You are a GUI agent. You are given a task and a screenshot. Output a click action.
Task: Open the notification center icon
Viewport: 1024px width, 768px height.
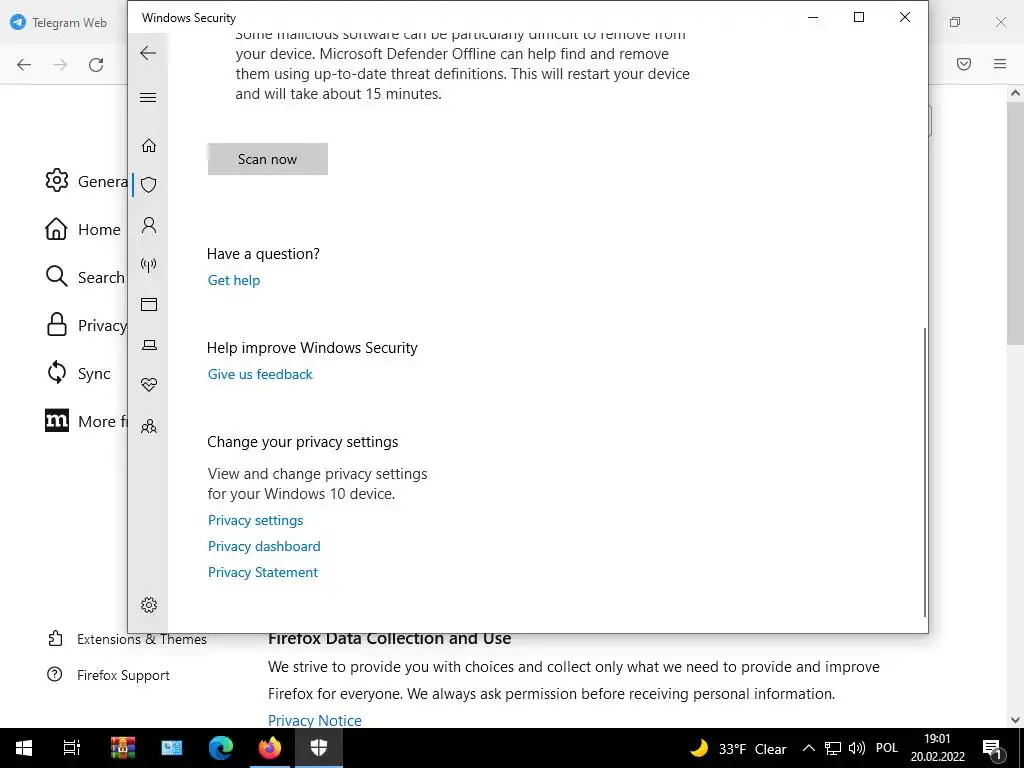[993, 748]
